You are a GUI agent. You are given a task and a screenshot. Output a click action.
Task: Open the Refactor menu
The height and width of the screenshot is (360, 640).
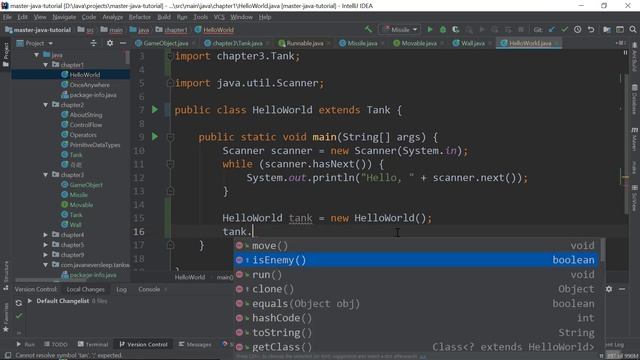tap(140, 17)
